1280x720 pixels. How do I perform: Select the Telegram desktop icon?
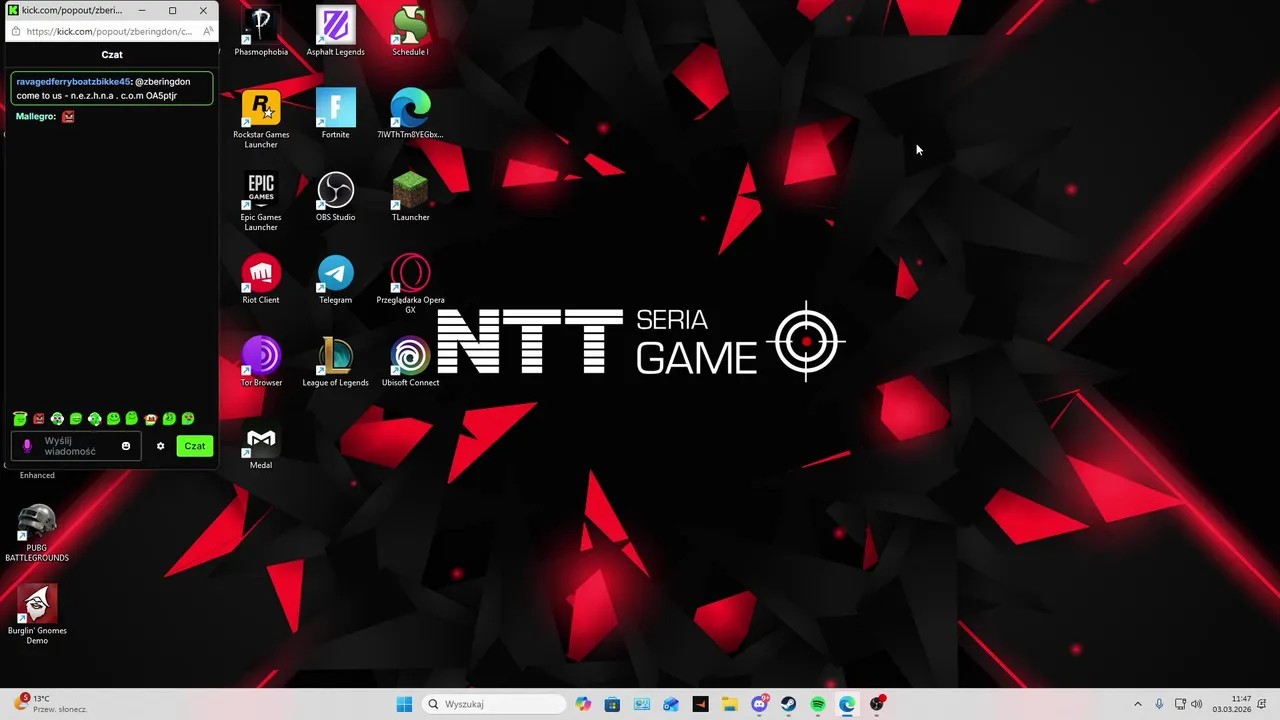click(x=335, y=279)
